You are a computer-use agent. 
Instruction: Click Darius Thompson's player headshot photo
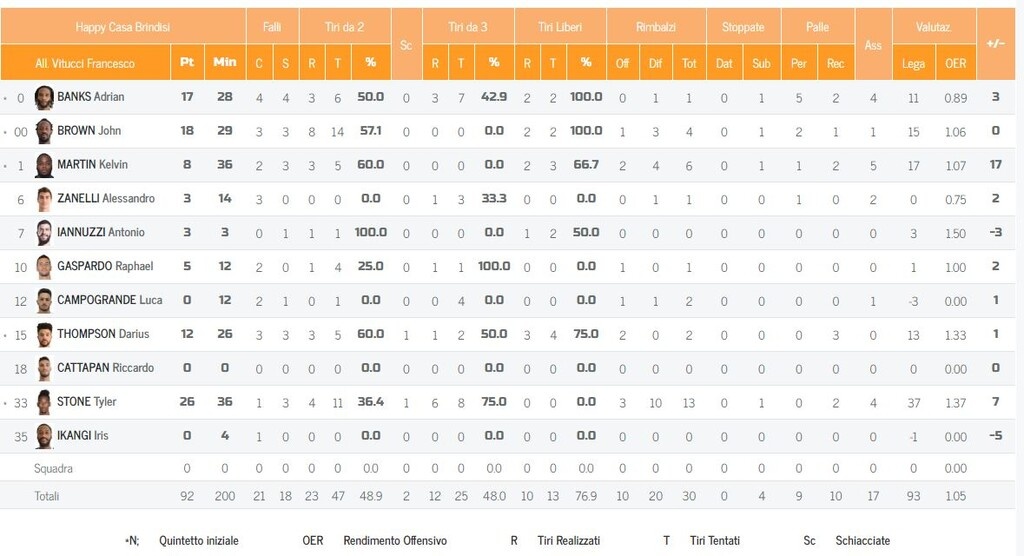click(x=44, y=335)
